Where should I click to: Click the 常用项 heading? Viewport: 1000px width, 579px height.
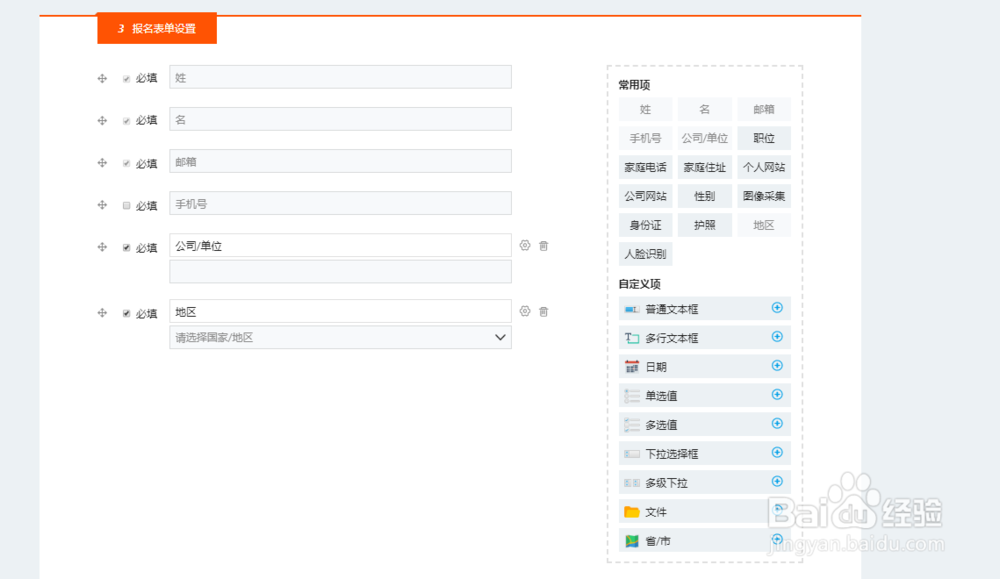click(634, 85)
